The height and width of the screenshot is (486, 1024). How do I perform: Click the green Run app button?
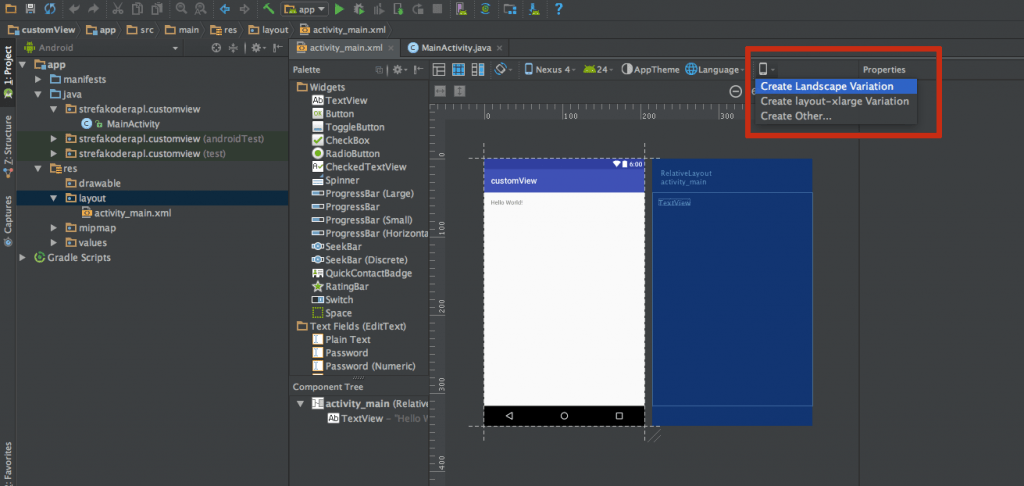(340, 9)
